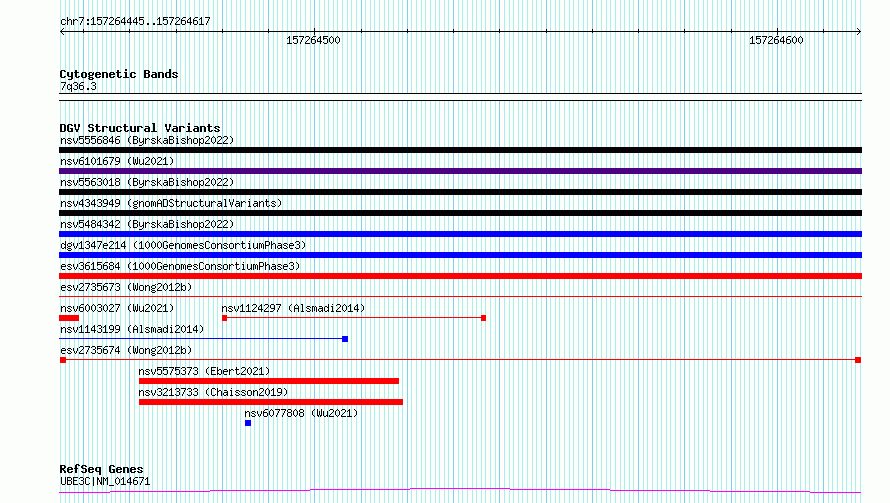Click the black bar under nsv5563018
The image size is (890, 503).
coord(460,192)
